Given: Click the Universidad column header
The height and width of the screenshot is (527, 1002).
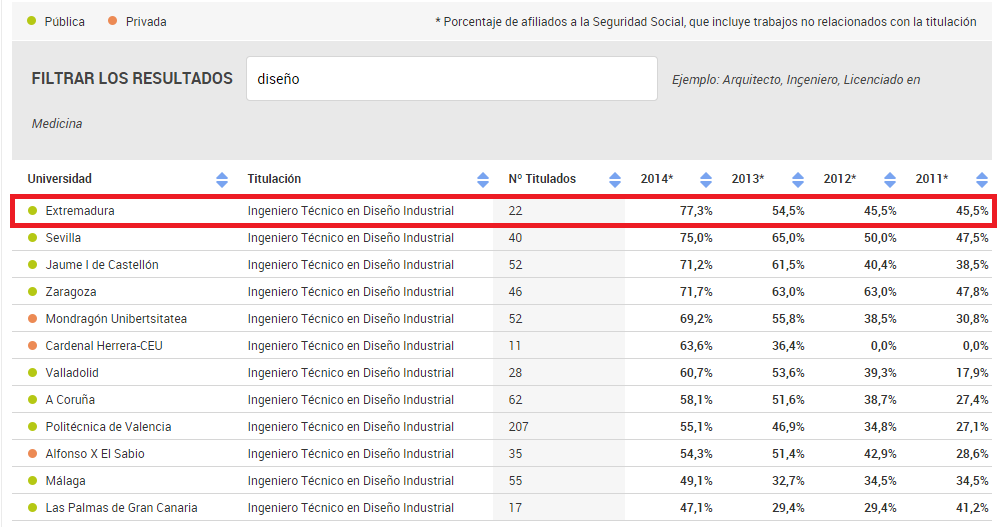Looking at the screenshot, I should click(59, 179).
